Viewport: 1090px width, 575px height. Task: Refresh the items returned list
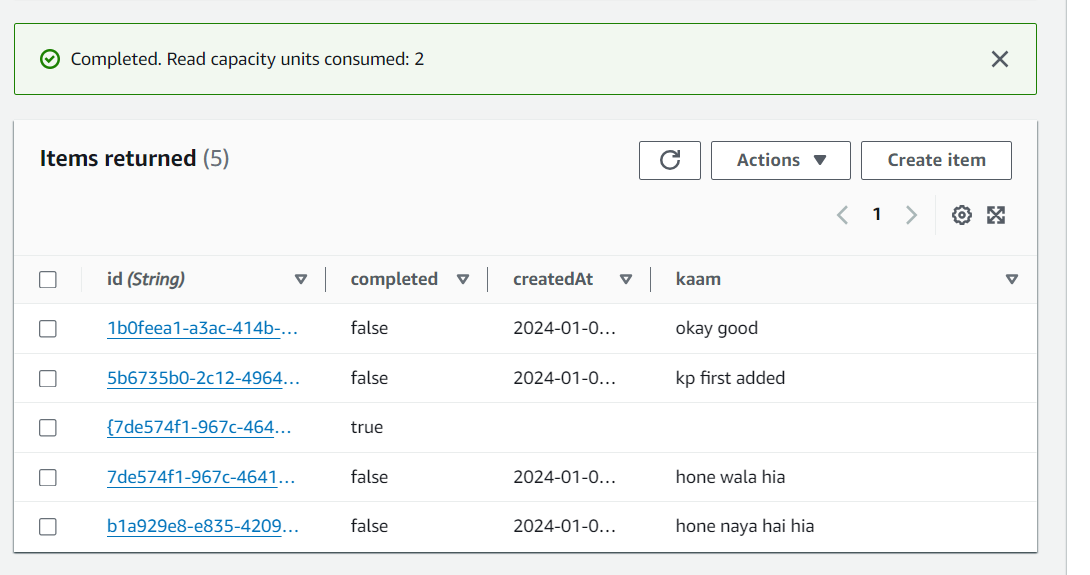click(x=669, y=161)
